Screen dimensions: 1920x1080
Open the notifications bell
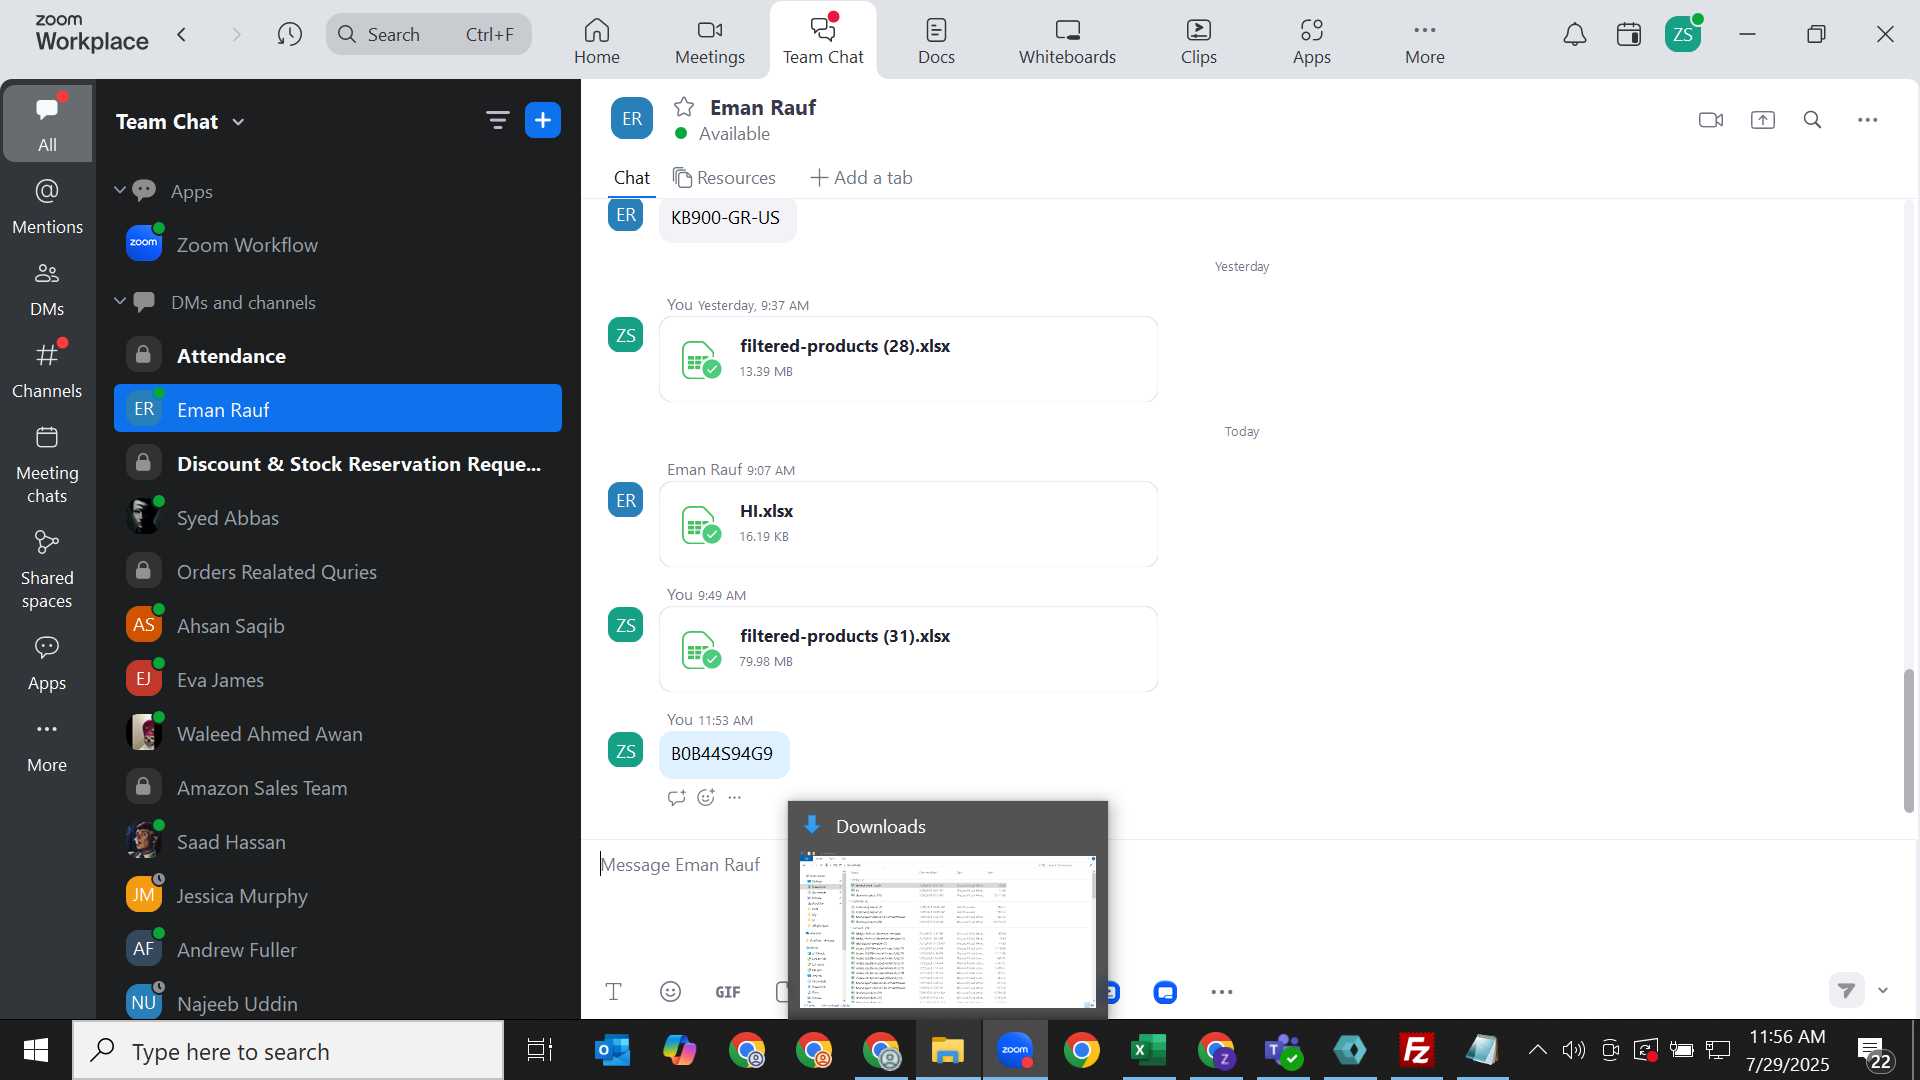(1575, 35)
